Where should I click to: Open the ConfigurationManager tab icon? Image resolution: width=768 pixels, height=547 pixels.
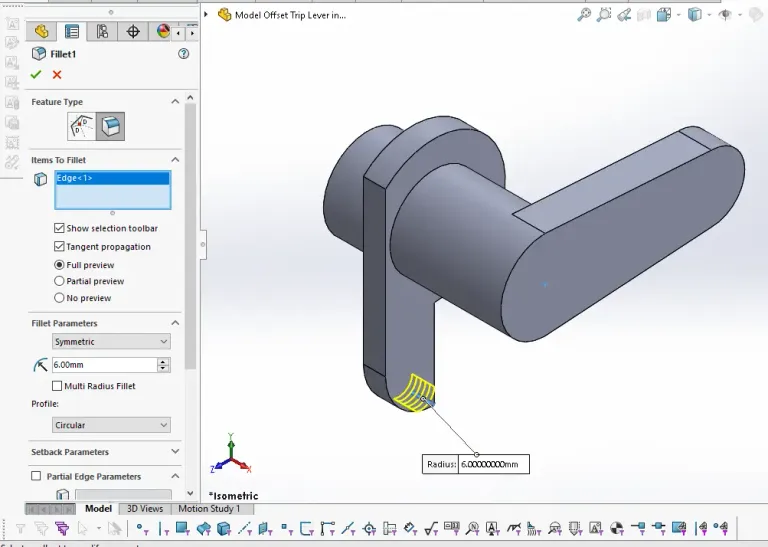point(102,32)
